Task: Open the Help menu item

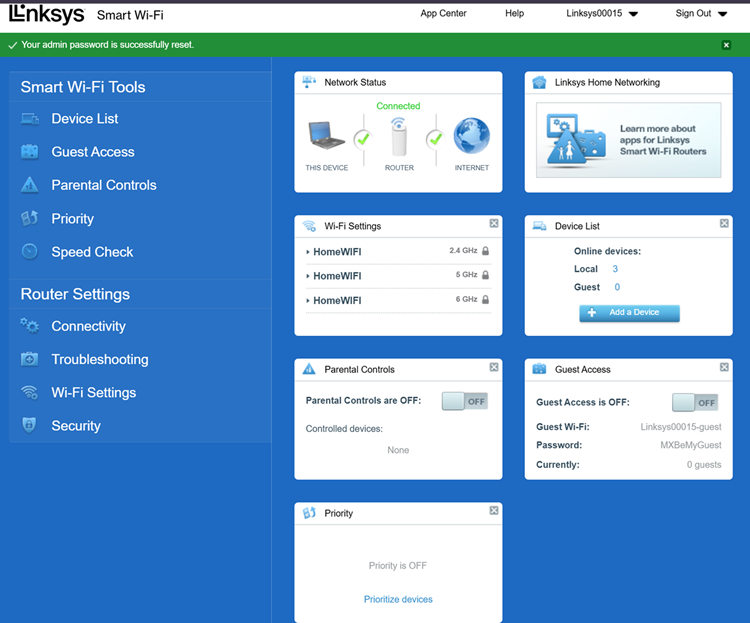Action: click(514, 13)
